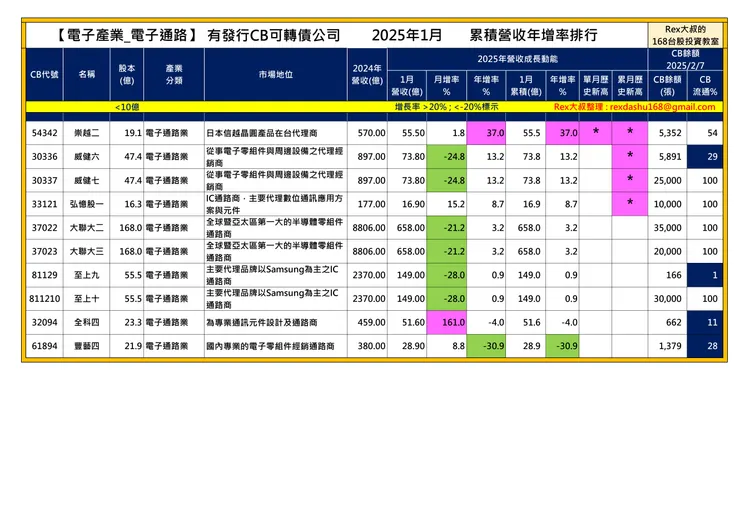Select CB code 32094 cell
Screen dimensions: 740x523
[44, 322]
